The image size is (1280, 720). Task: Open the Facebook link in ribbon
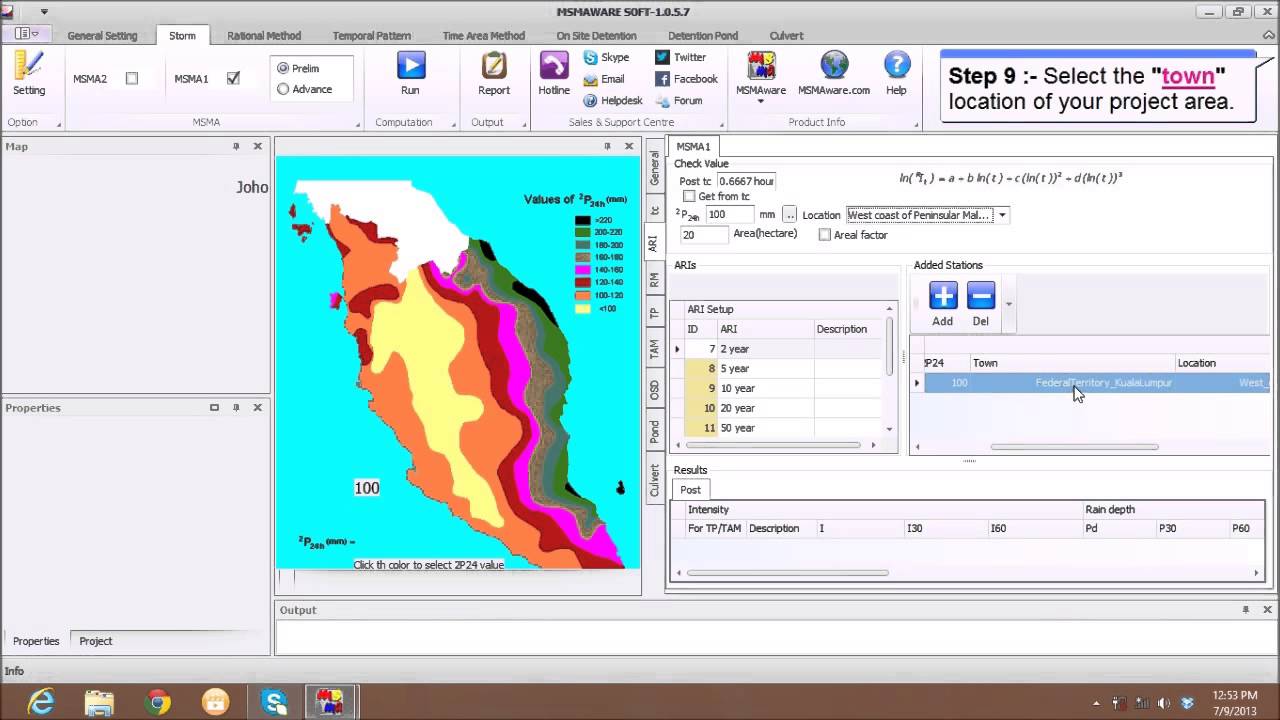(662, 79)
